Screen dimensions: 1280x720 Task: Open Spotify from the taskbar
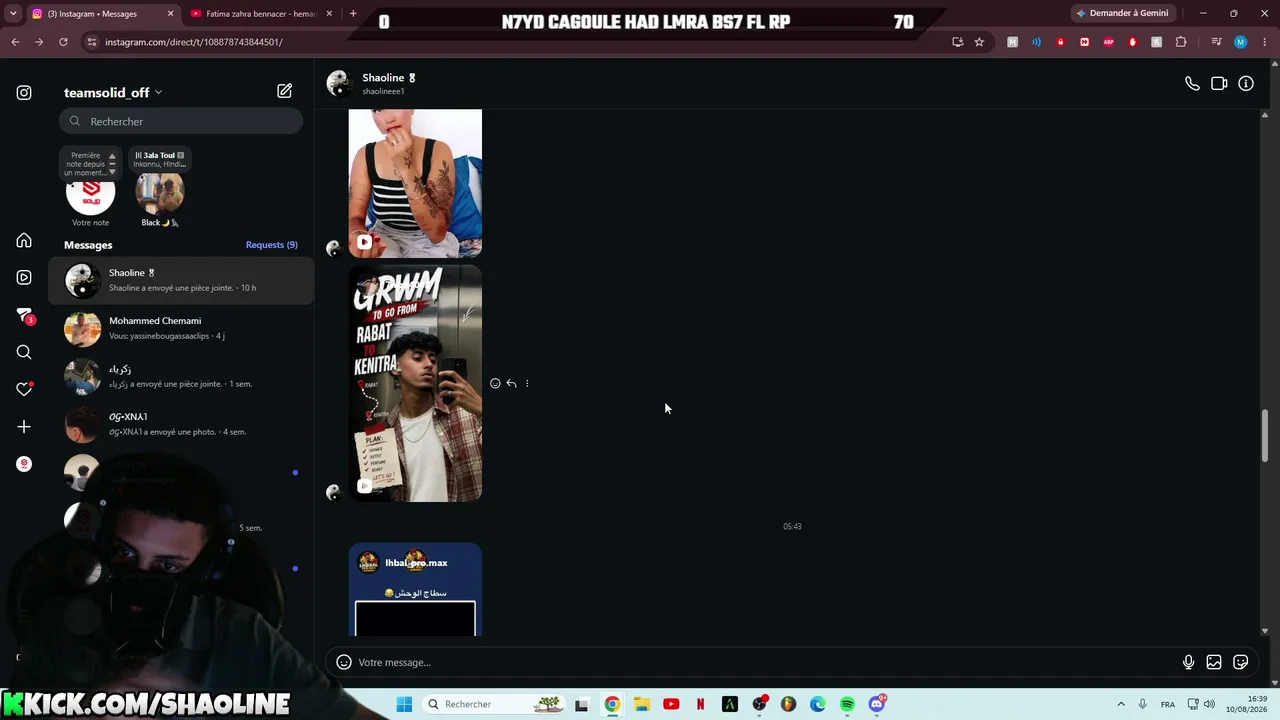click(847, 704)
